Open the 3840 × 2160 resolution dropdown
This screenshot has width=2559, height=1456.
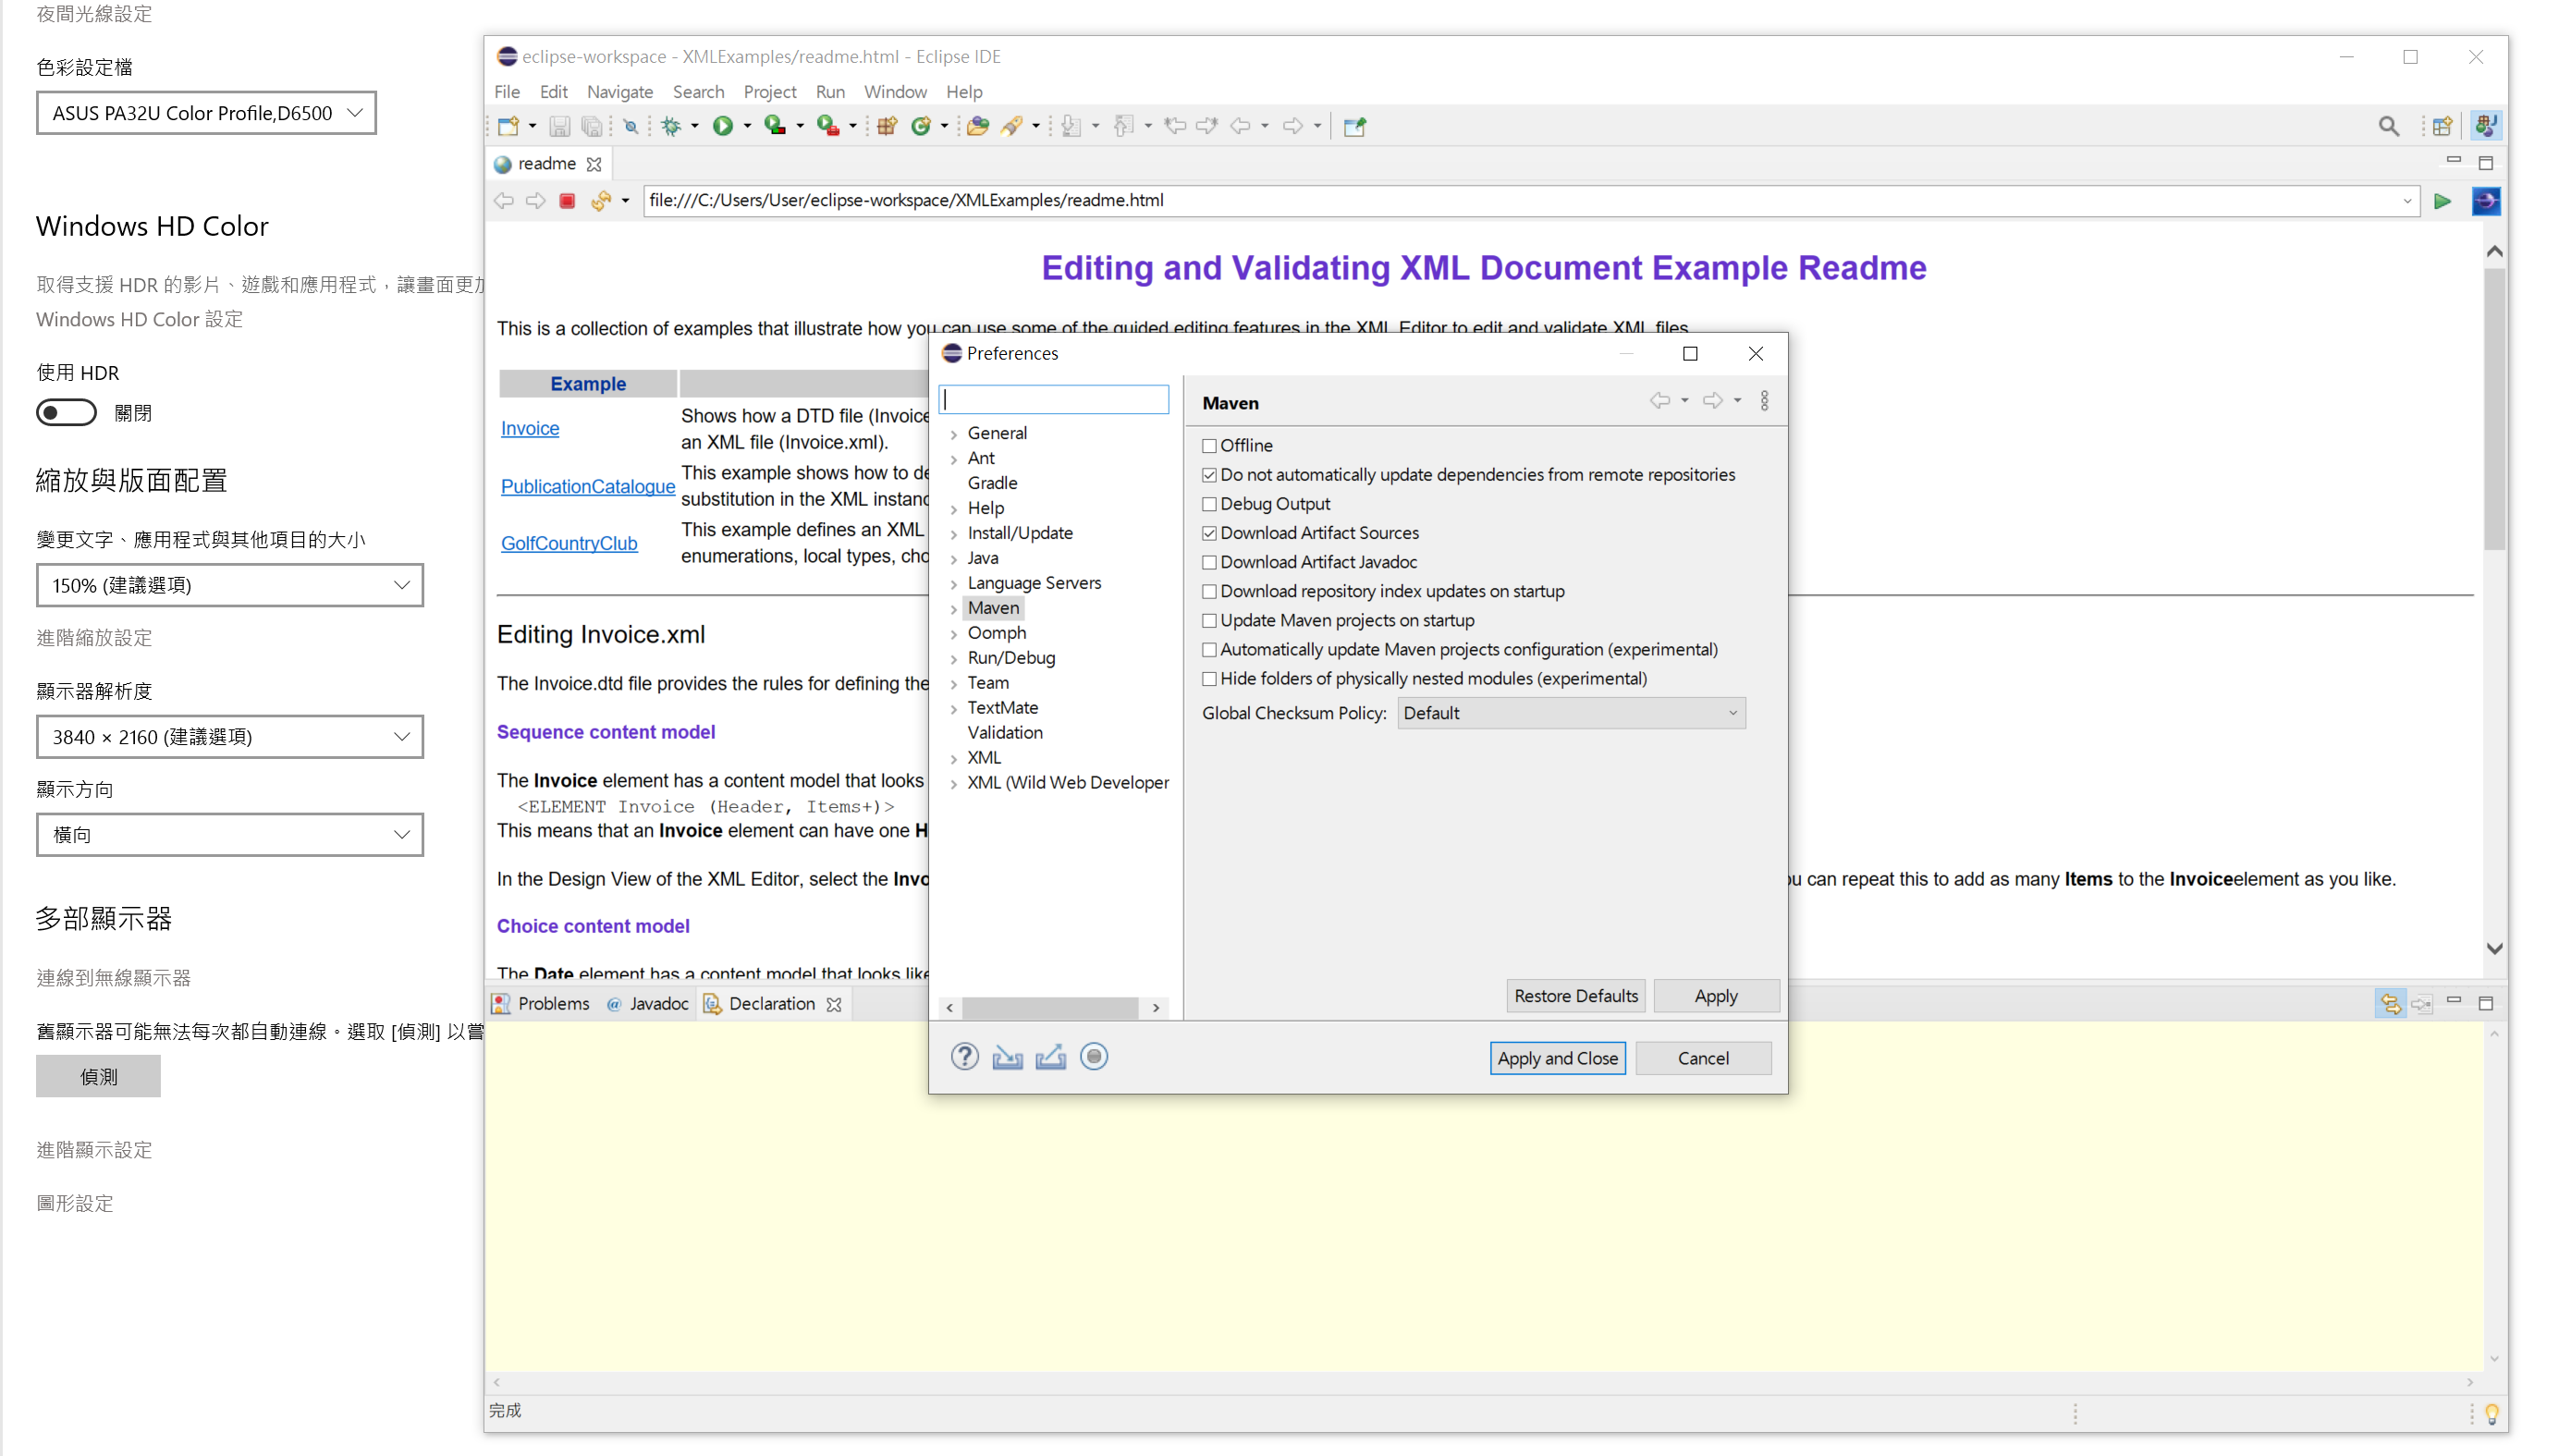(230, 737)
